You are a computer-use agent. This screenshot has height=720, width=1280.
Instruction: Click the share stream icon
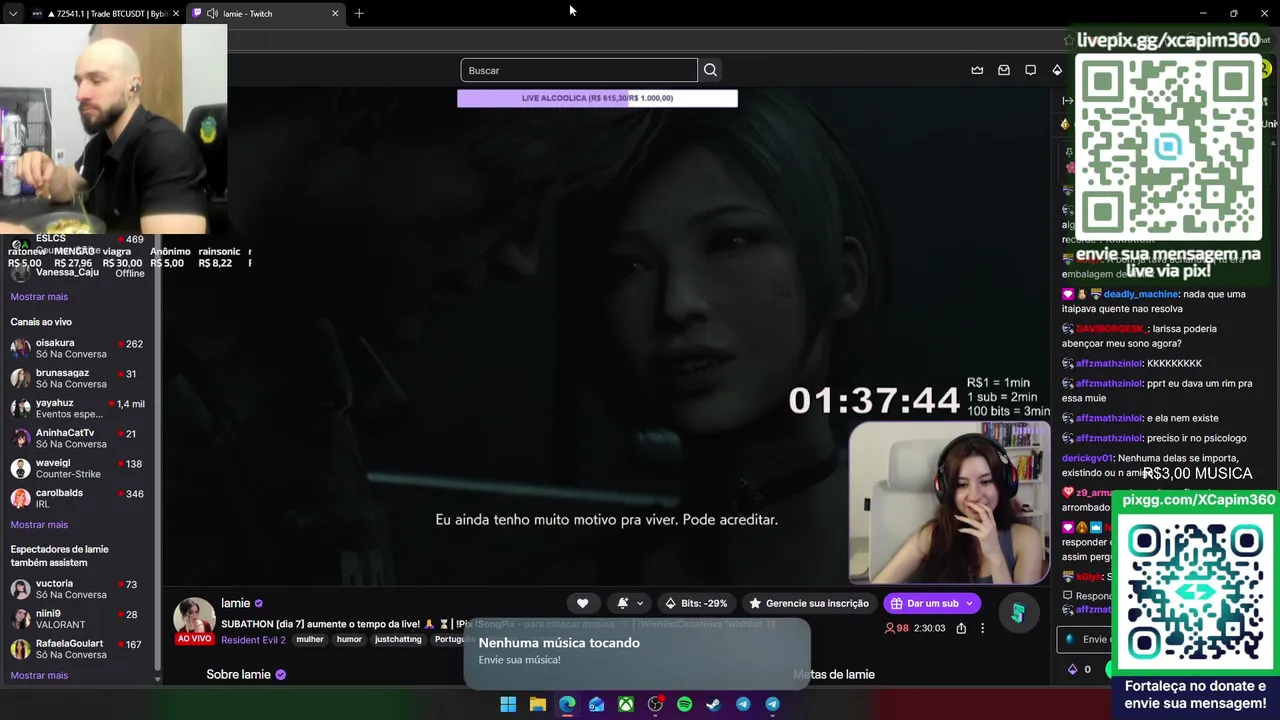[x=961, y=628]
